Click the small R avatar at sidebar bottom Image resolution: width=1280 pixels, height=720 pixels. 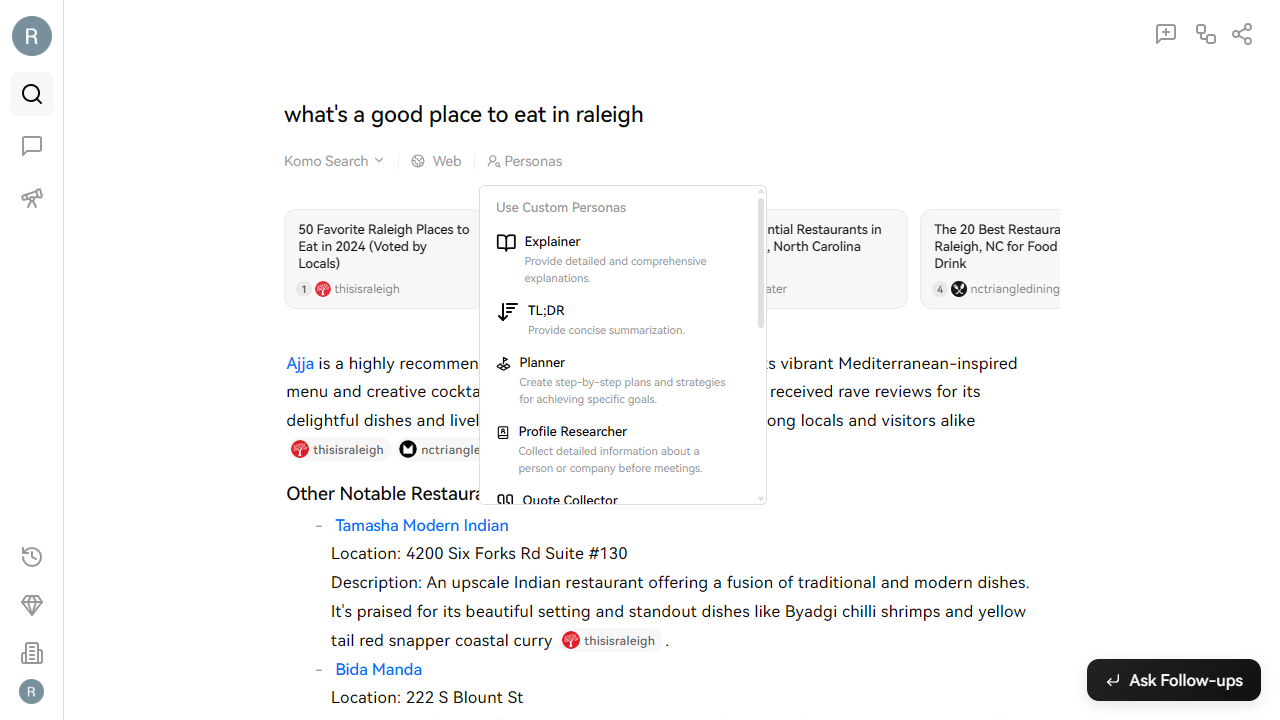(32, 691)
